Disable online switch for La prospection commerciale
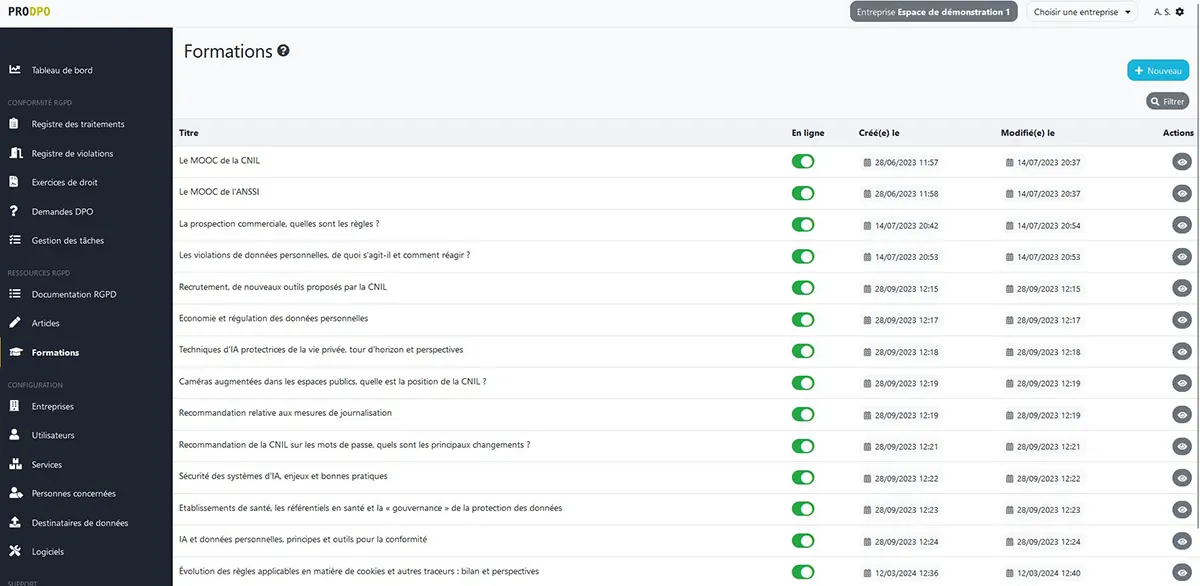Viewport: 1200px width, 586px height. (802, 225)
